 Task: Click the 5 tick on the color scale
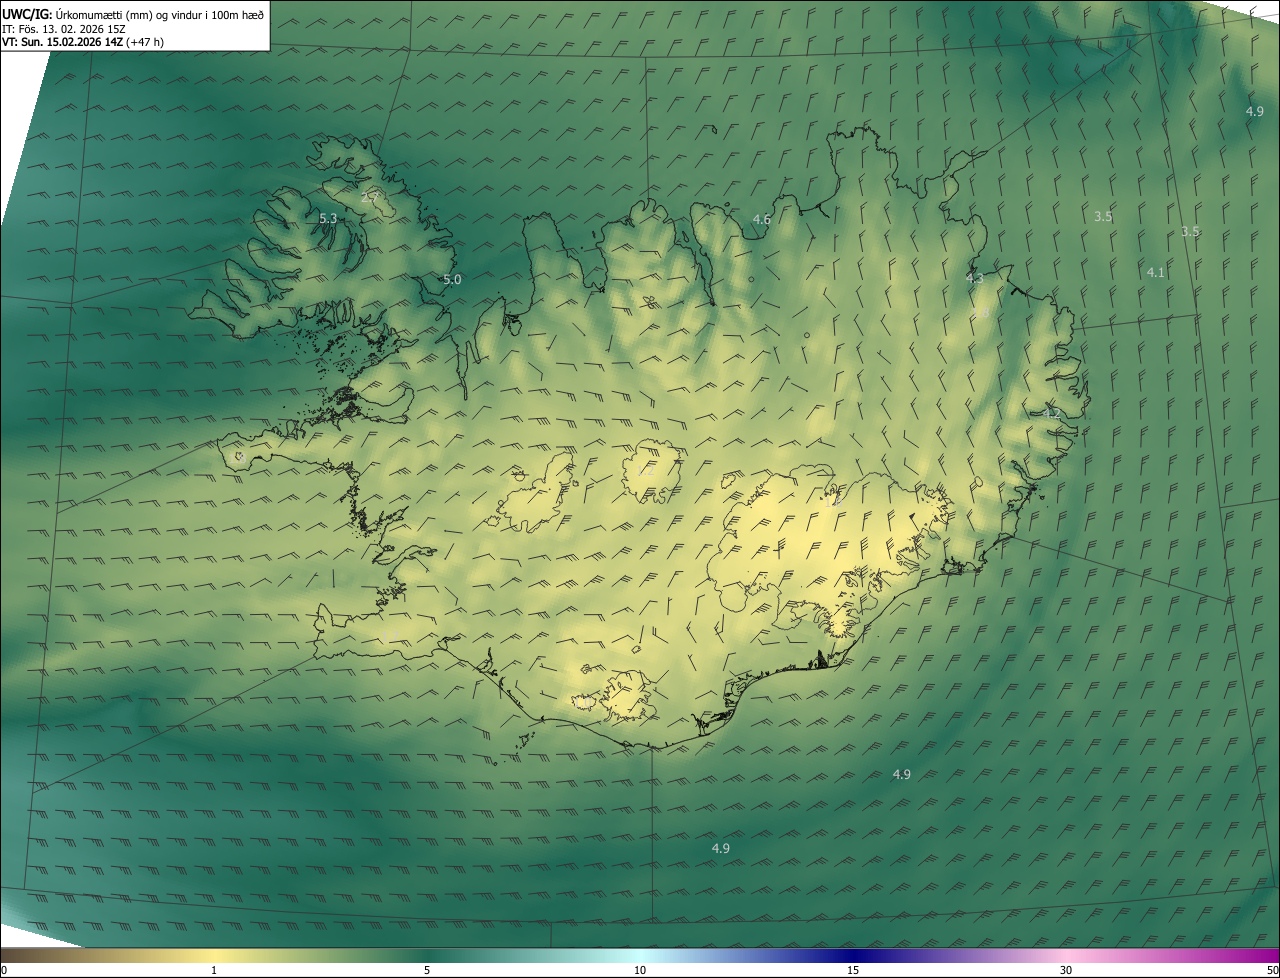coord(427,970)
